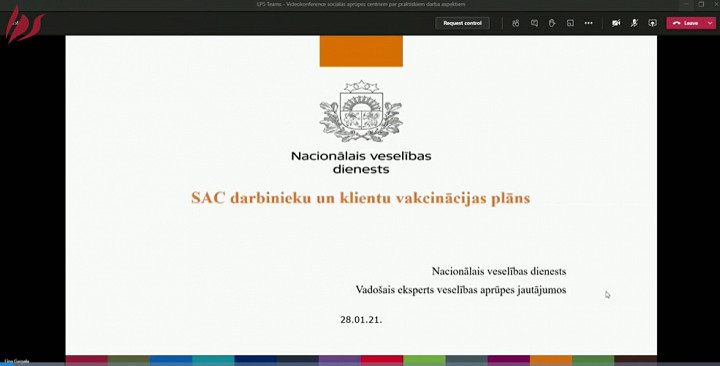Expand the Leave options arrow
This screenshot has width=720, height=366.
click(710, 23)
